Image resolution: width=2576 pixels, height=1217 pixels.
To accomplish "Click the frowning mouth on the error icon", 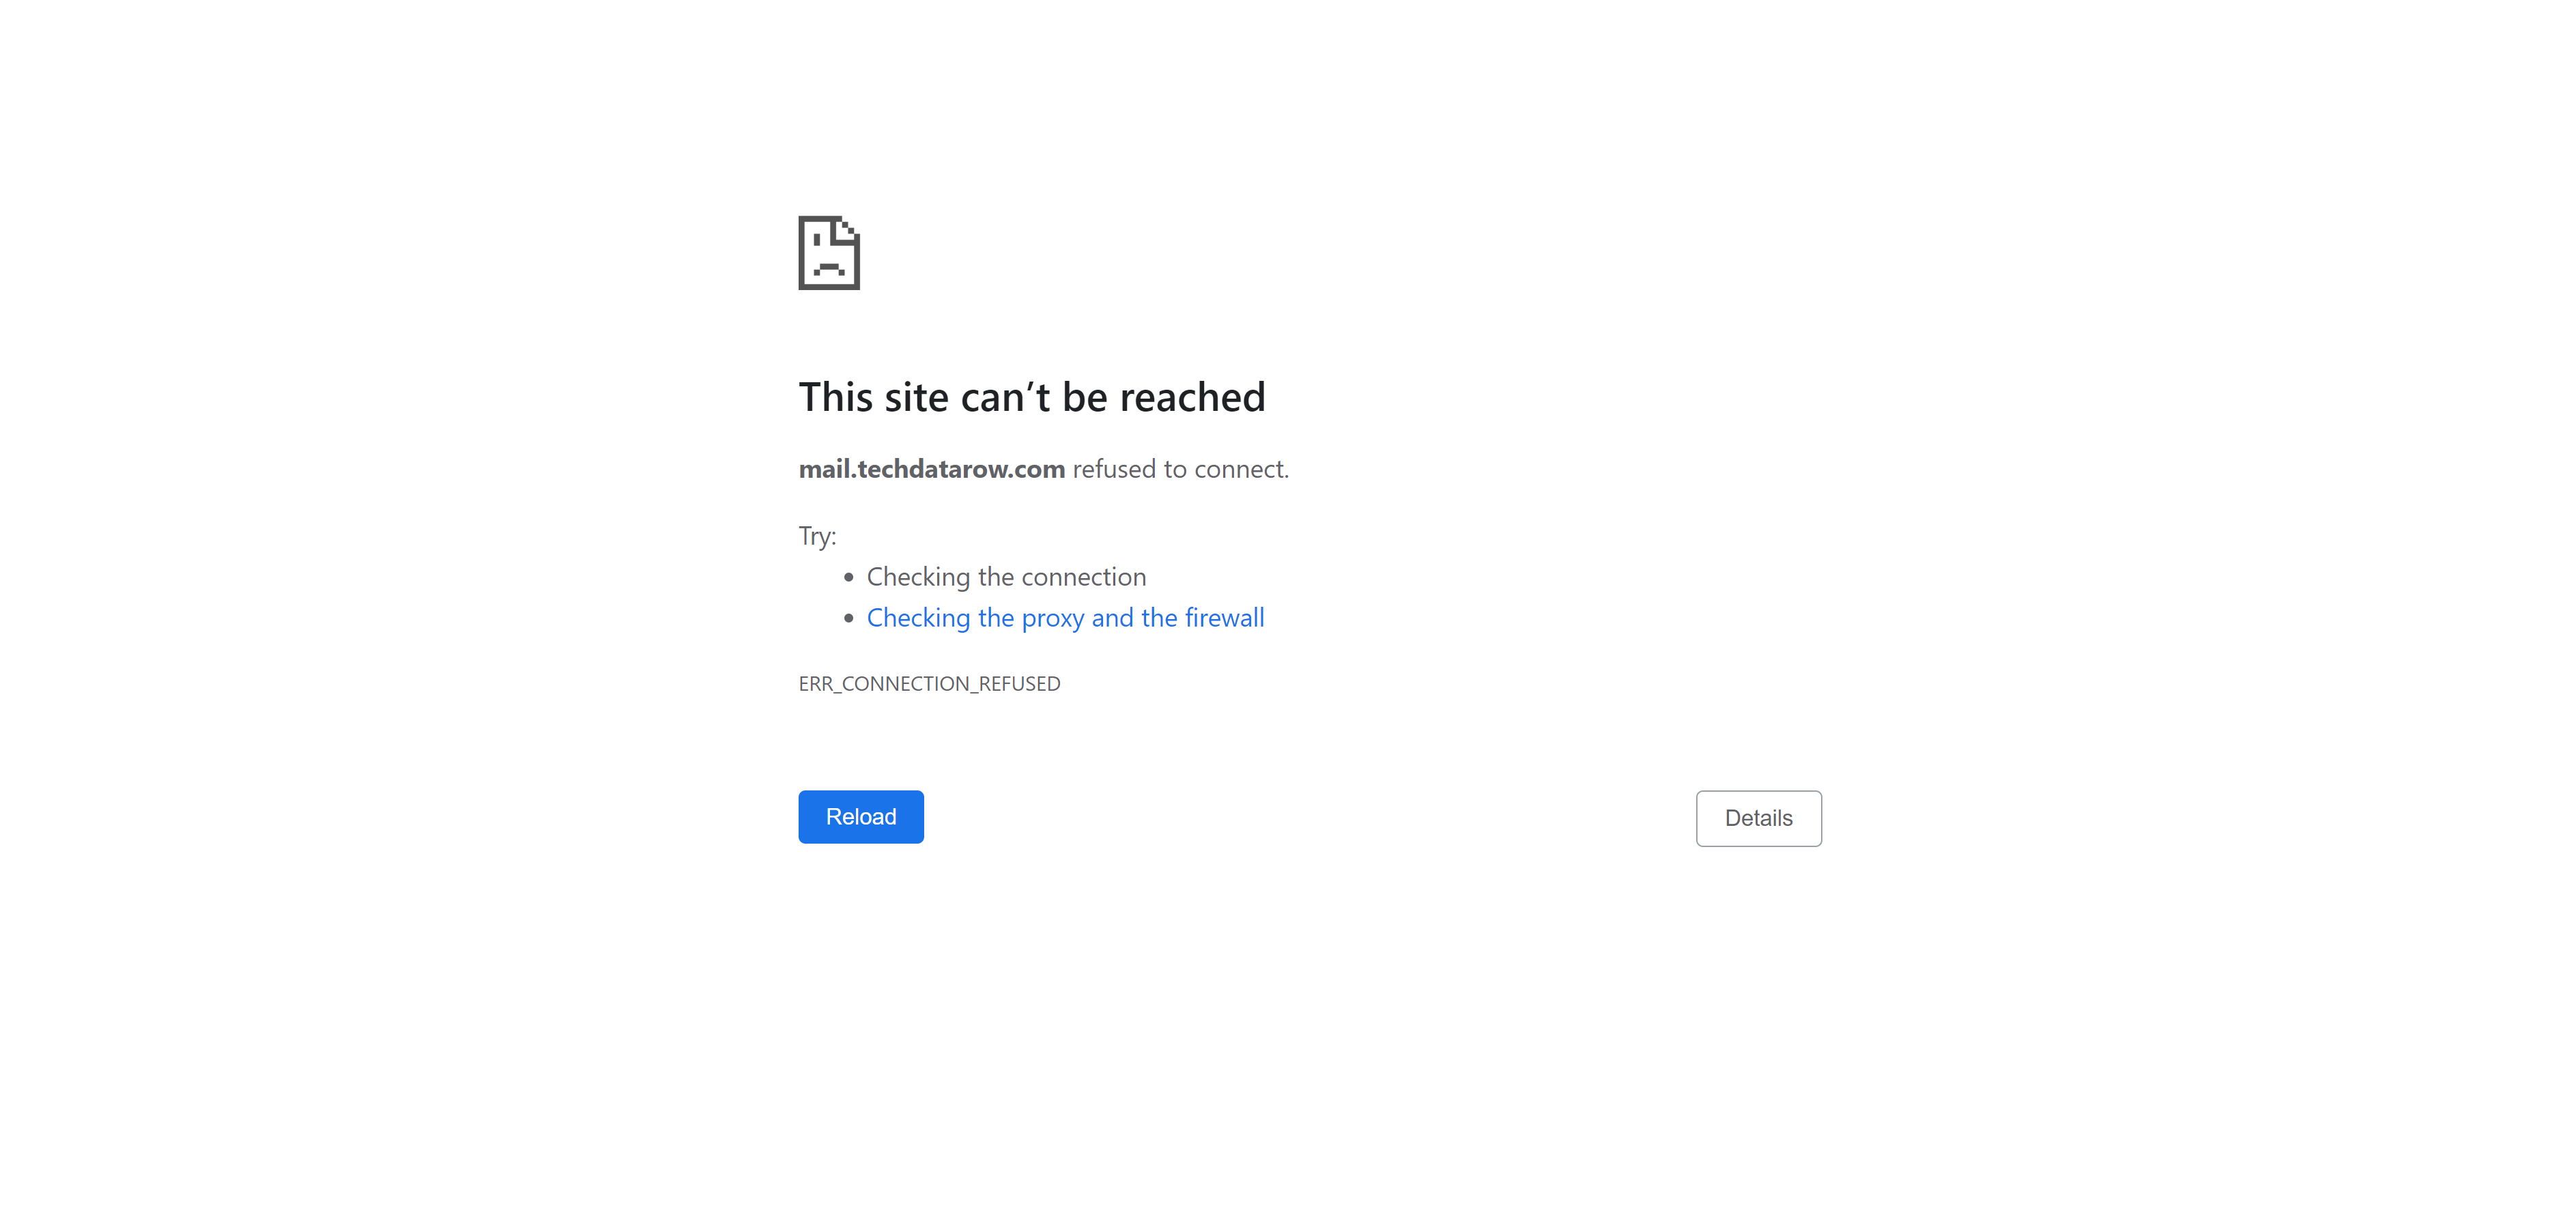I will click(829, 269).
